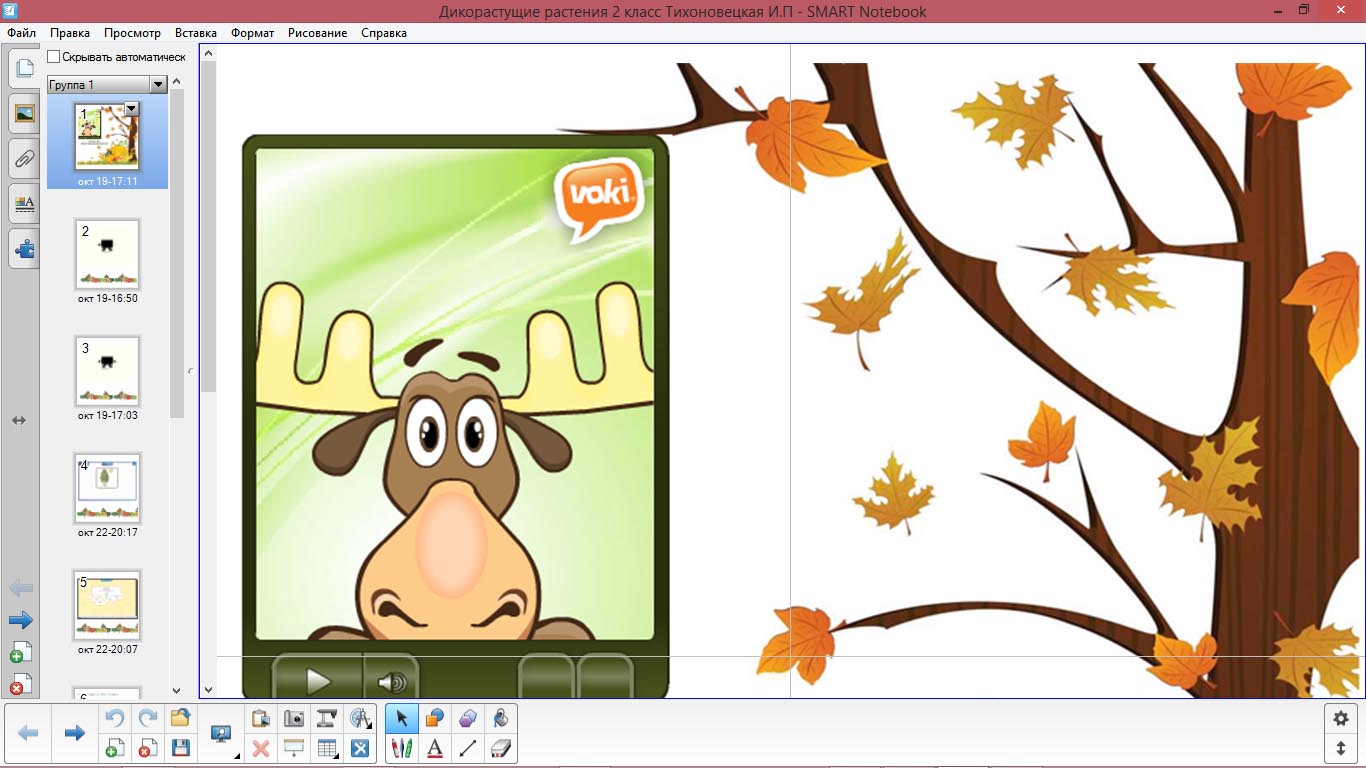Play the Voki moose animation
Screen dimensions: 1366x768
coord(318,682)
